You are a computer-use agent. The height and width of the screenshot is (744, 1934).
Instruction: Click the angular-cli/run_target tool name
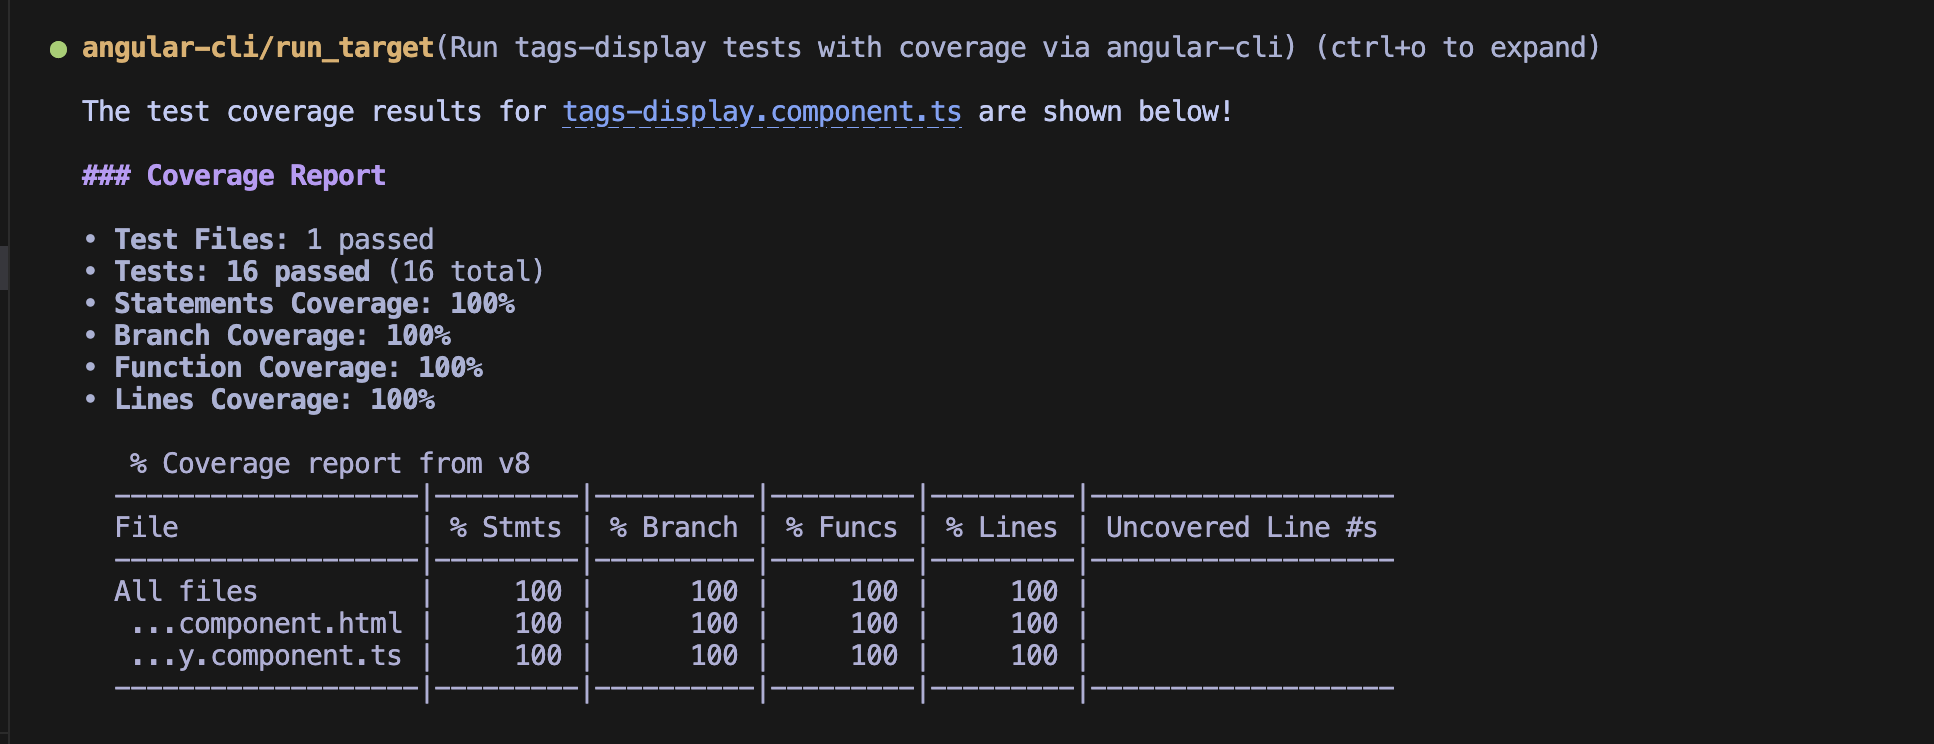click(258, 48)
